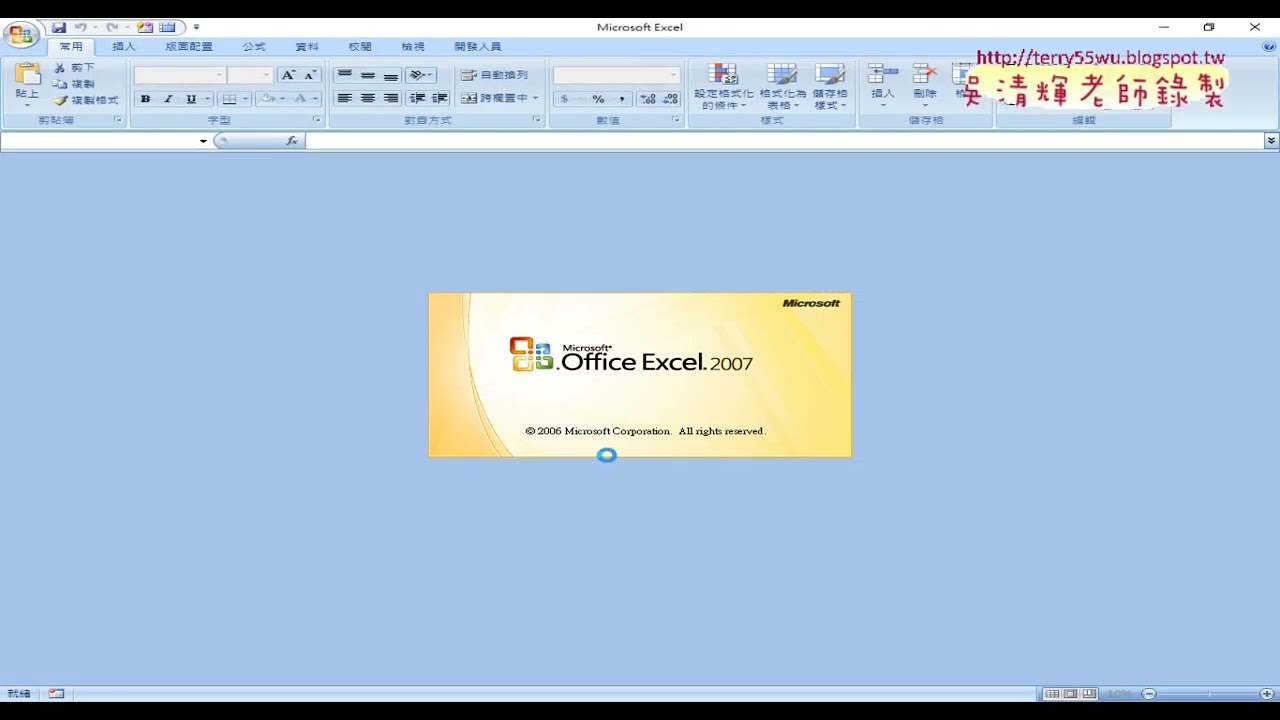Click the 刪除 cells button
This screenshot has height=720, width=1280.
[x=925, y=86]
